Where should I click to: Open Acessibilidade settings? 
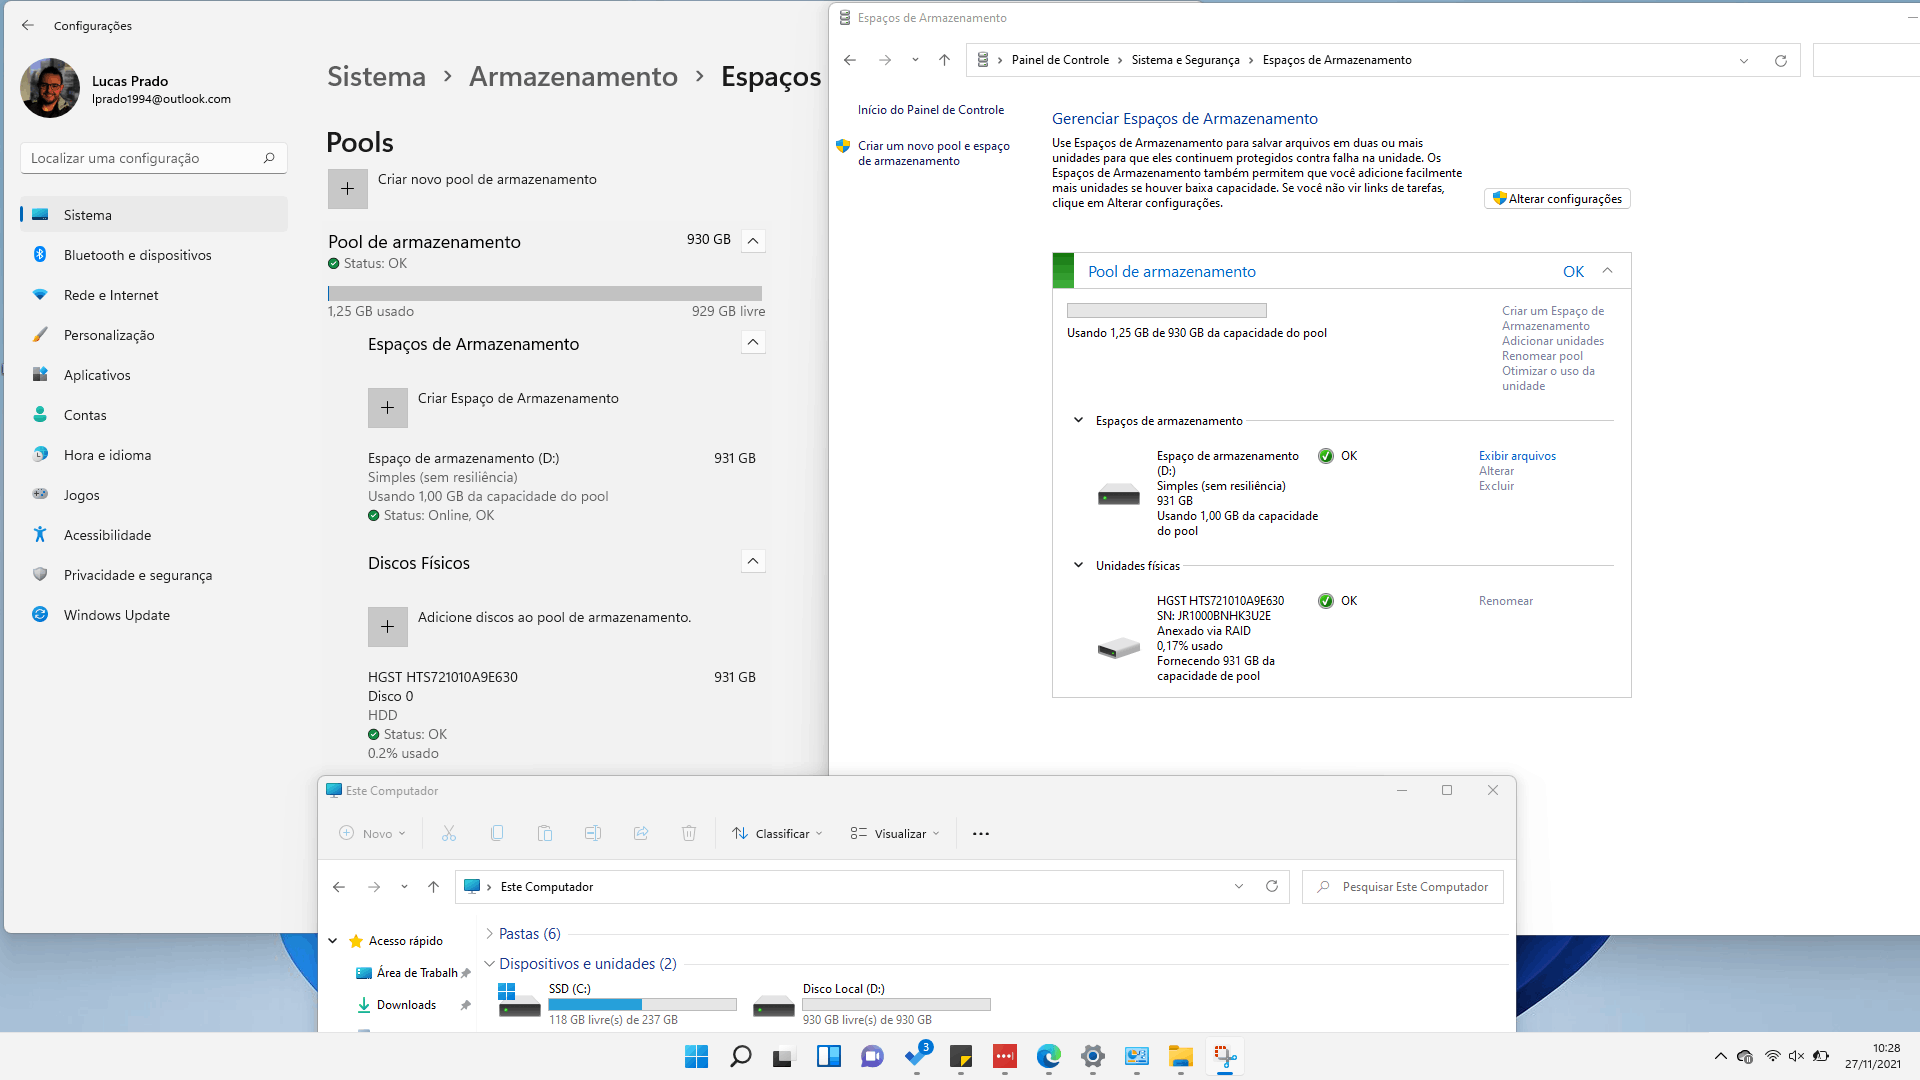tap(154, 535)
